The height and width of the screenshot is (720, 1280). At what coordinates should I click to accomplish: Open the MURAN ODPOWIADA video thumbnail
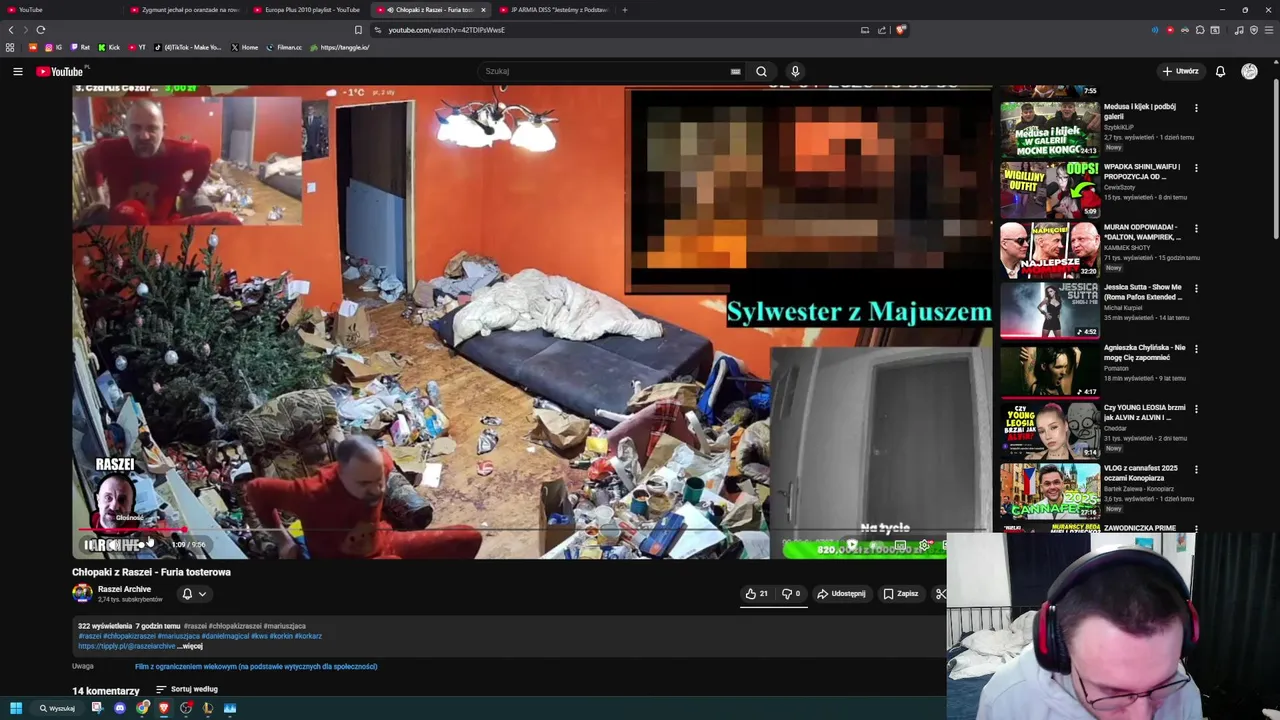click(x=1049, y=249)
